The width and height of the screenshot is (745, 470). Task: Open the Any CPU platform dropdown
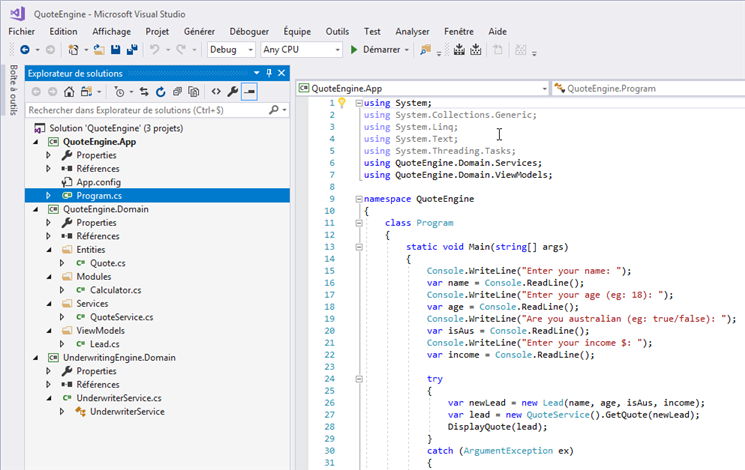point(299,49)
